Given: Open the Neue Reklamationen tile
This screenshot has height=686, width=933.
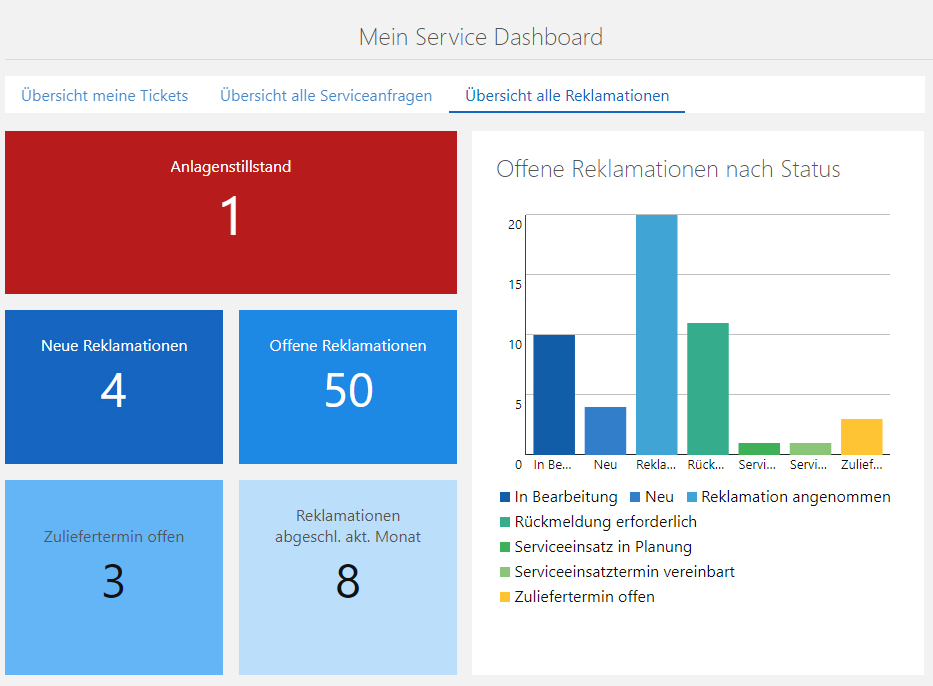Looking at the screenshot, I should point(114,387).
